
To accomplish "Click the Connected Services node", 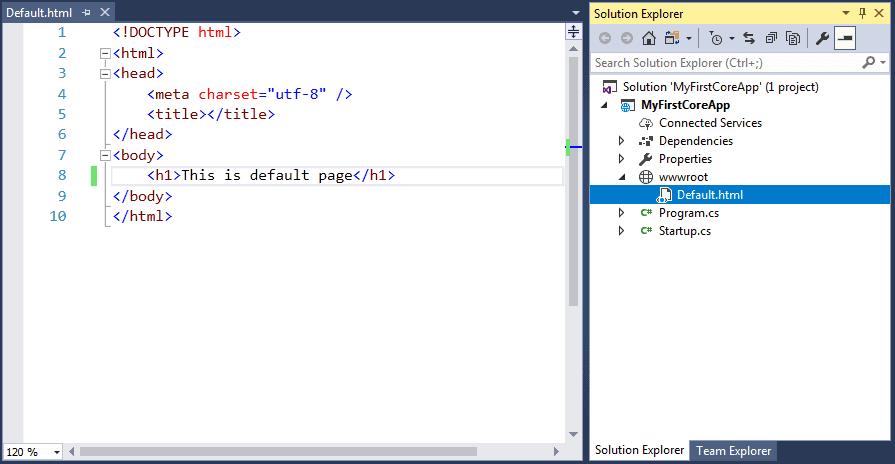I will 710,123.
